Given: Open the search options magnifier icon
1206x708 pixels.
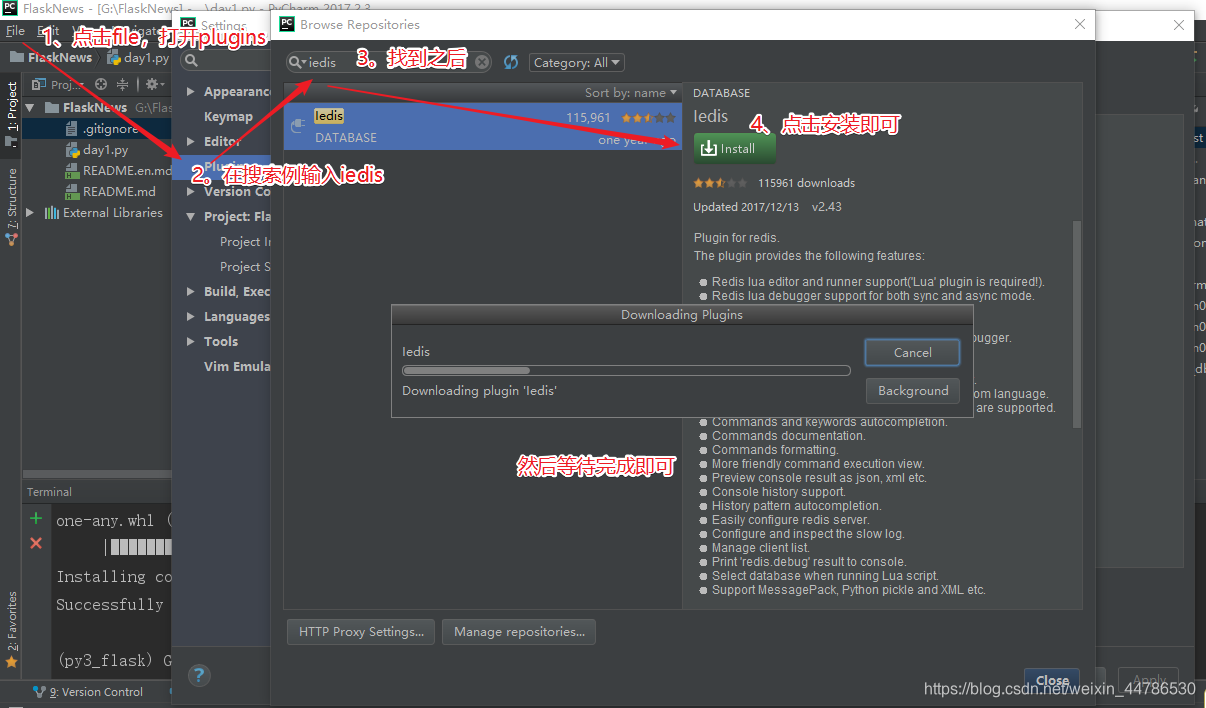Looking at the screenshot, I should [x=296, y=62].
